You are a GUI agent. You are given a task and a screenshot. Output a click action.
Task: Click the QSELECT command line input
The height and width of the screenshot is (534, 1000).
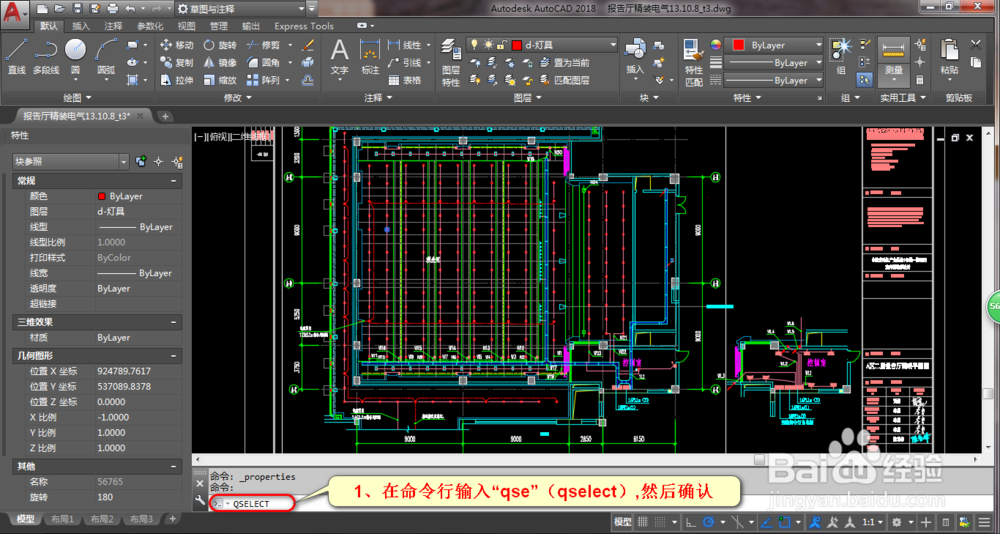tap(253, 503)
